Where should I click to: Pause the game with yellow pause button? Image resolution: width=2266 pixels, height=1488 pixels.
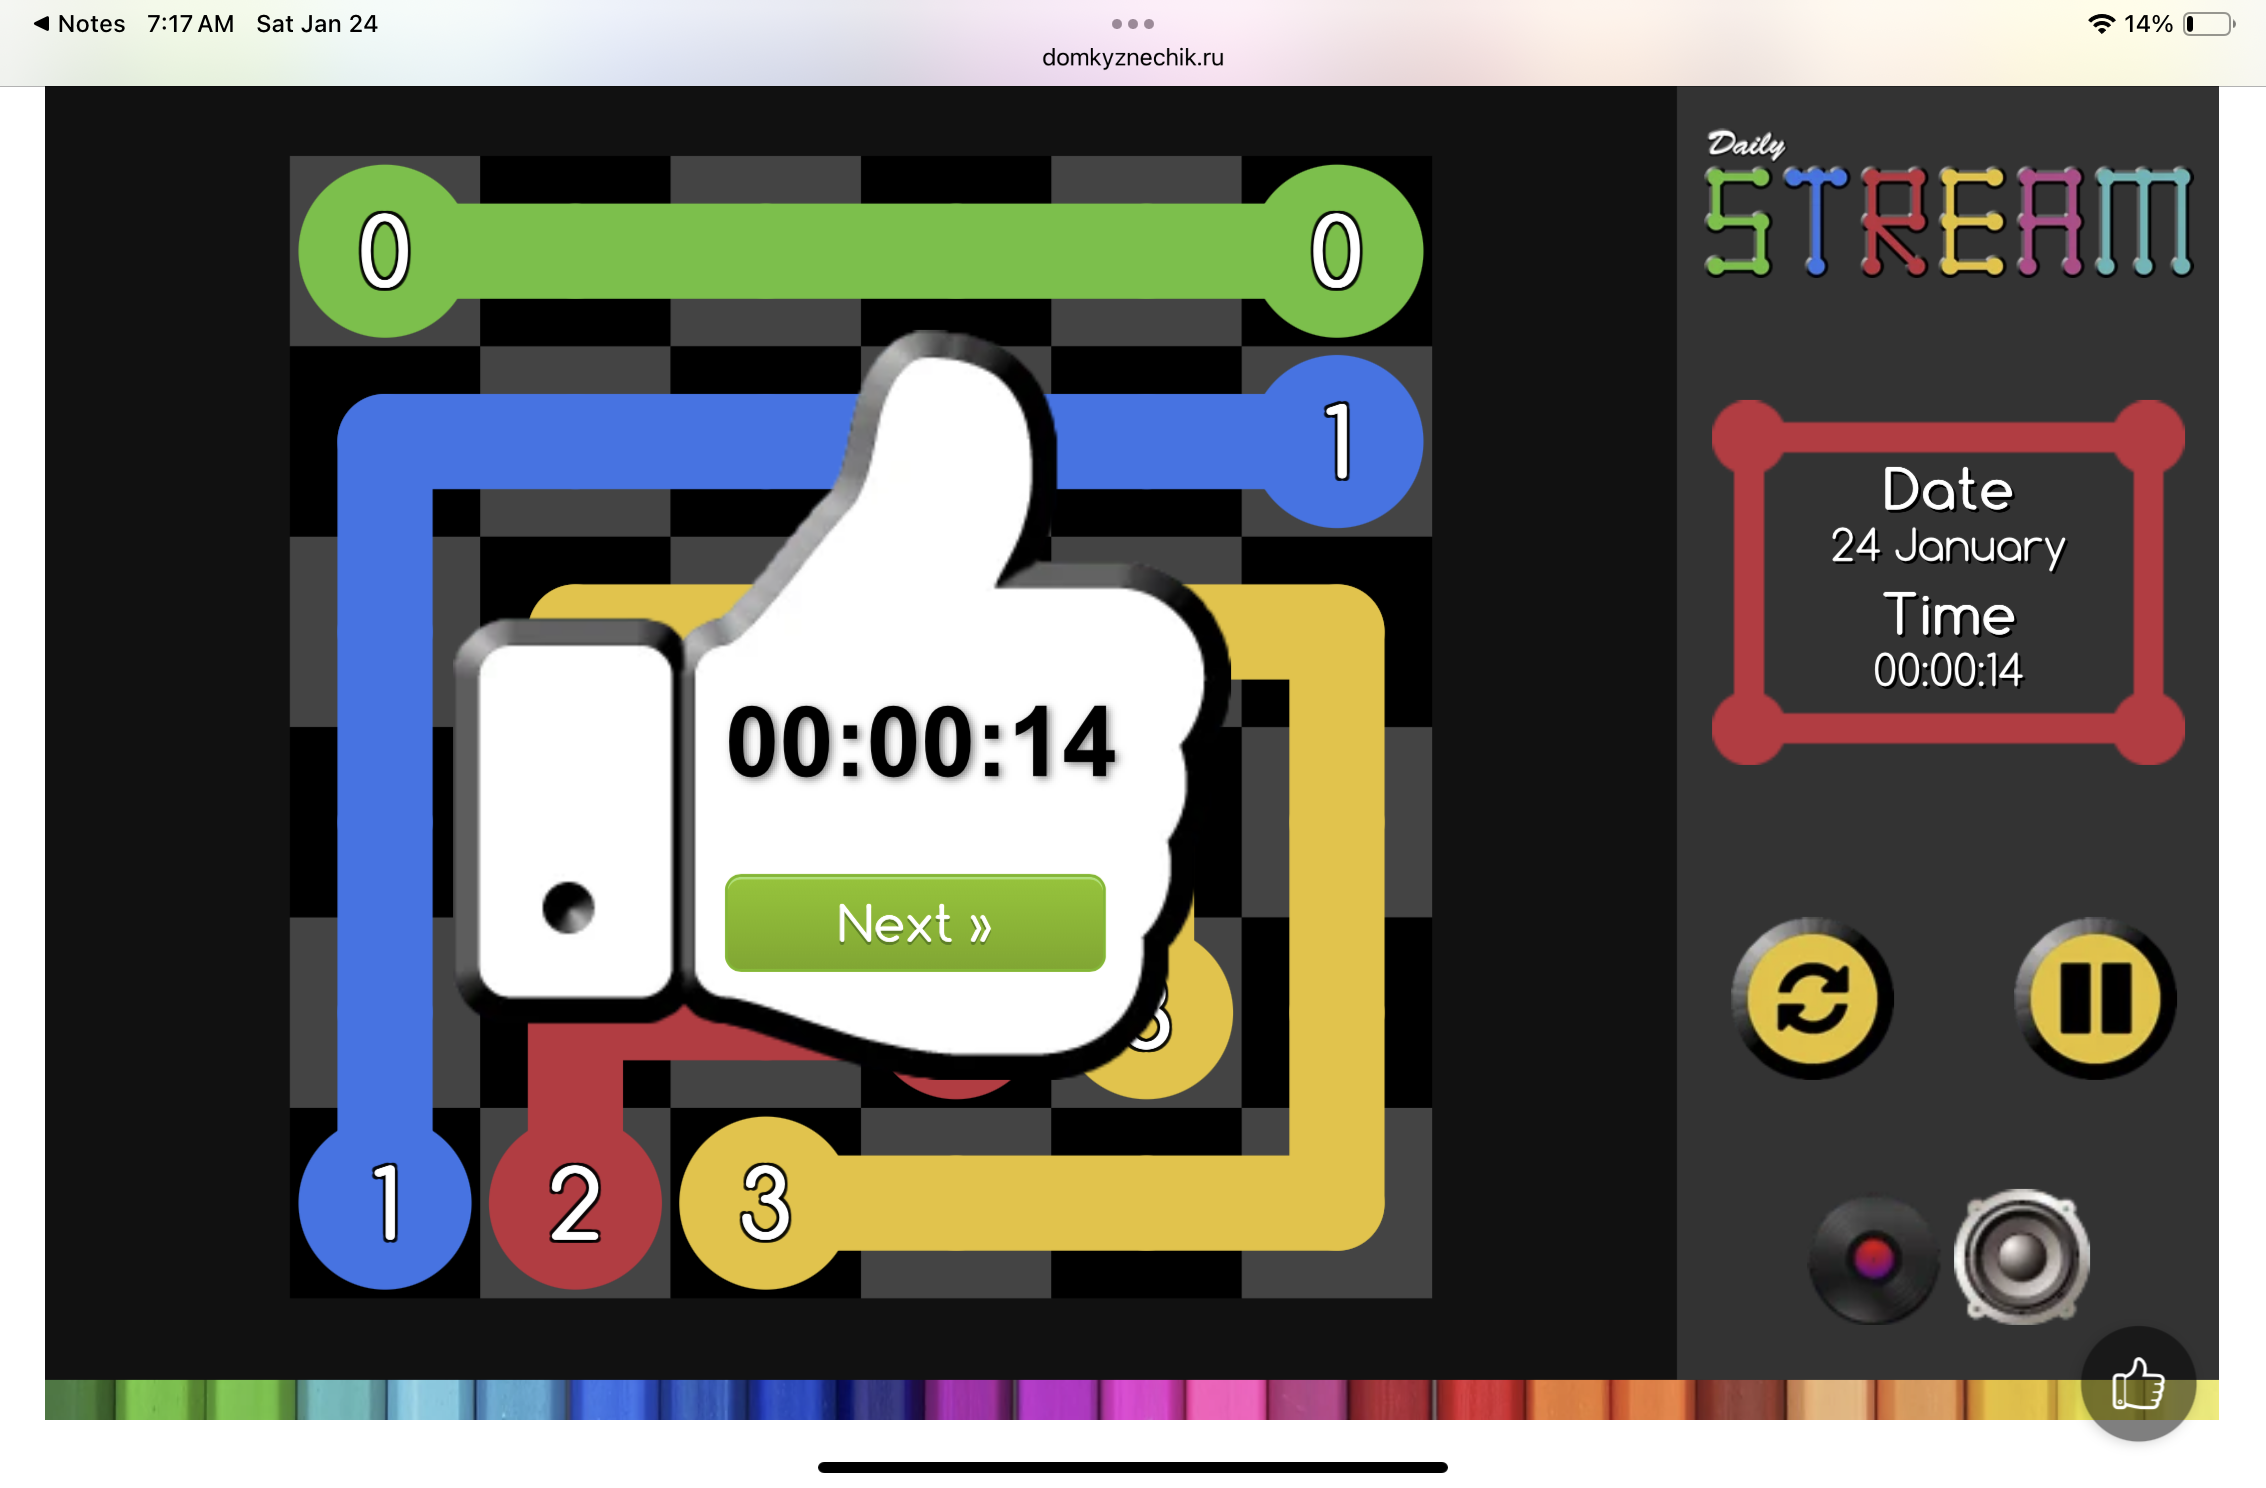(2095, 999)
